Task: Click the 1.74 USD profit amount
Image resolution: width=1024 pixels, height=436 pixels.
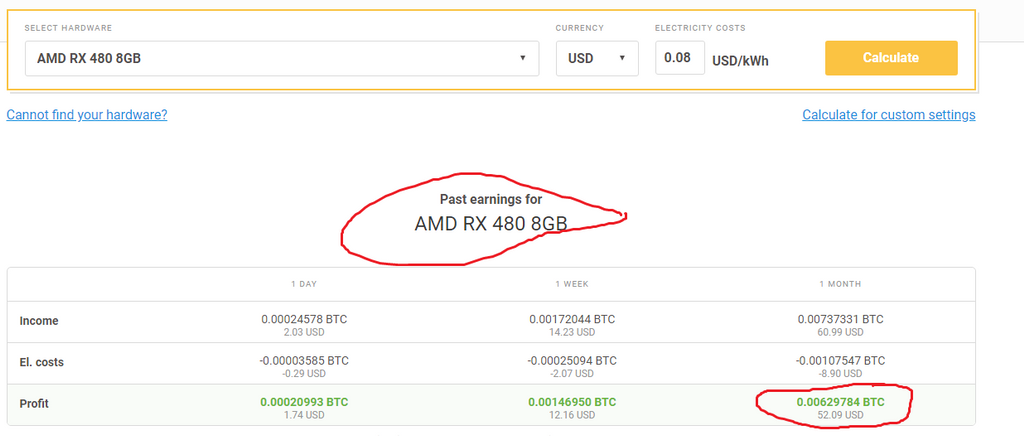Action: (304, 415)
